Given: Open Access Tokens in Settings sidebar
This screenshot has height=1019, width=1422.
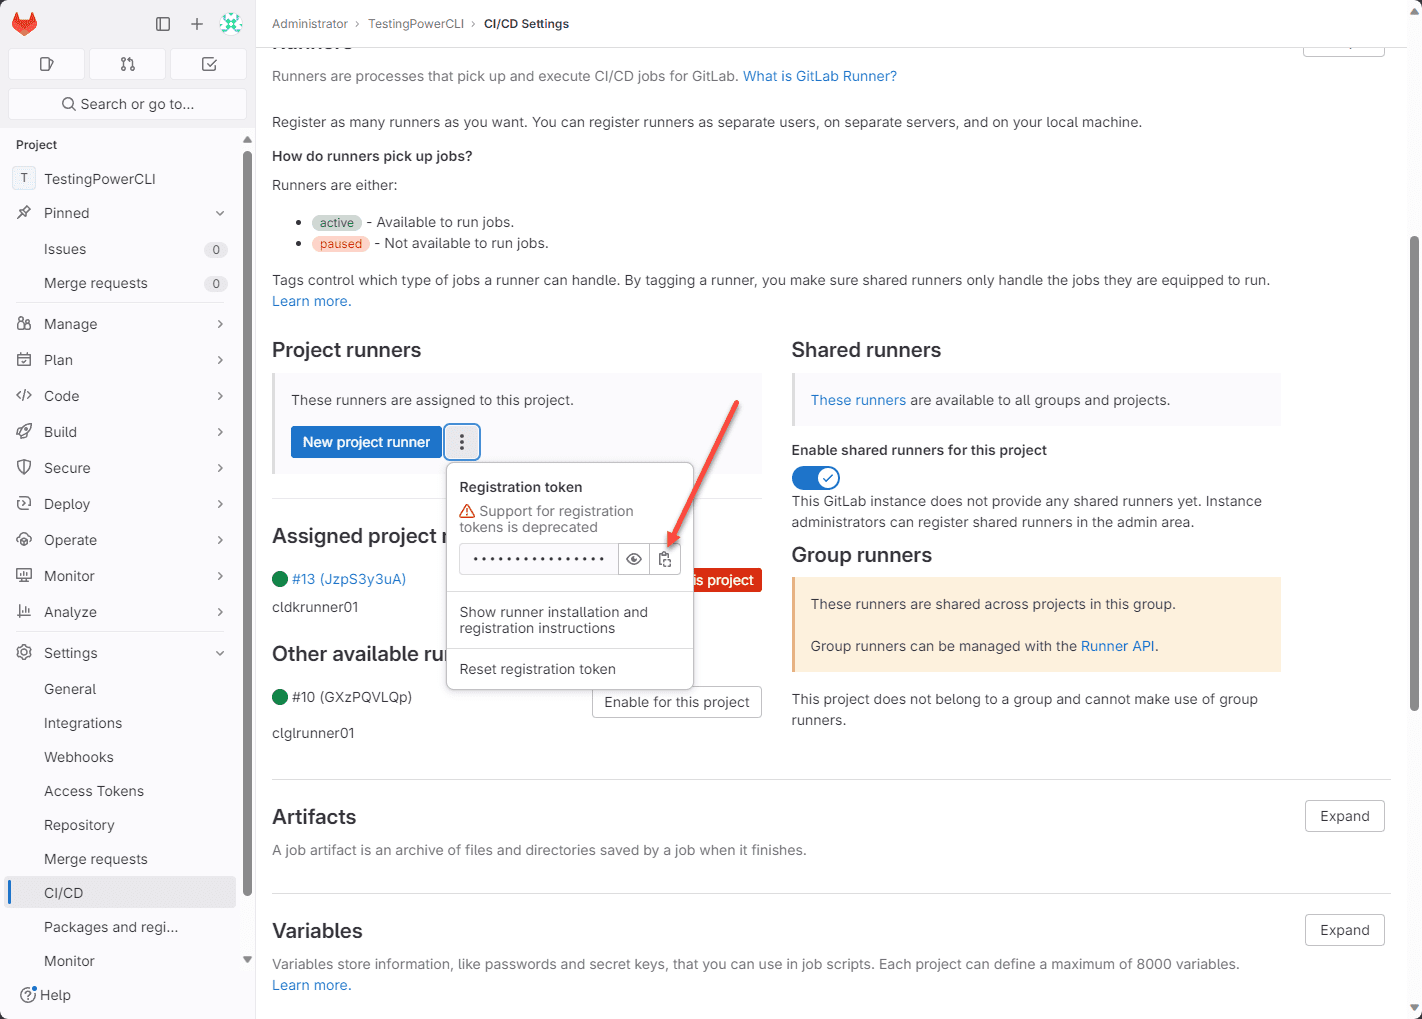Looking at the screenshot, I should (94, 791).
